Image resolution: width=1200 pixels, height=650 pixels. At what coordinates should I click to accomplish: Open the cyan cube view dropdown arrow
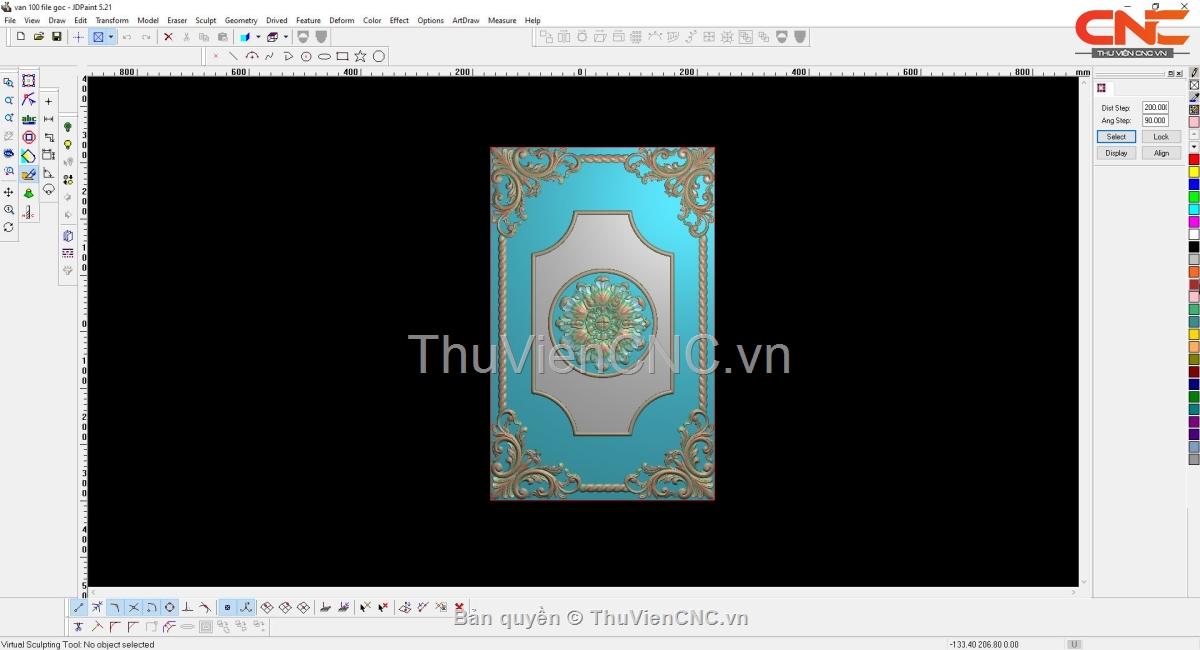[256, 37]
